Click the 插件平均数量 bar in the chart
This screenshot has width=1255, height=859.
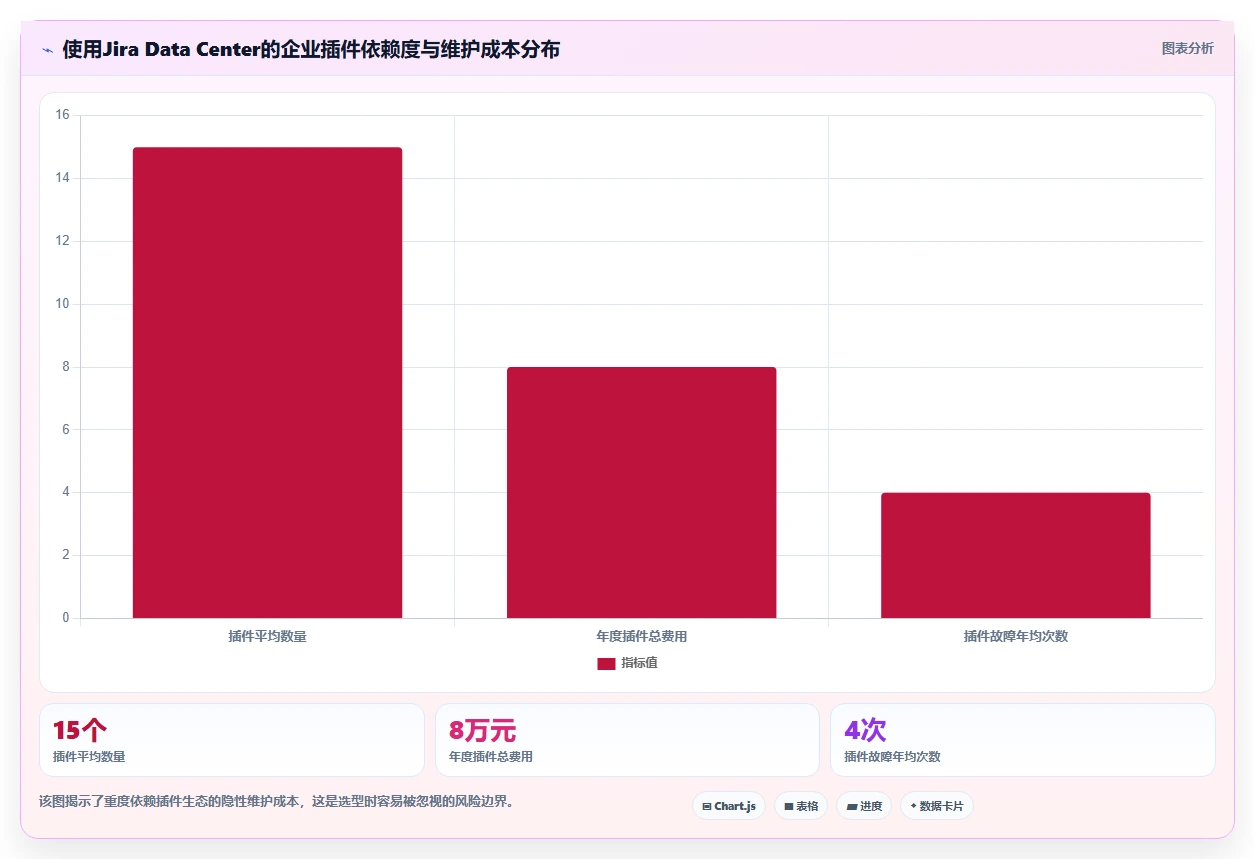coord(267,383)
